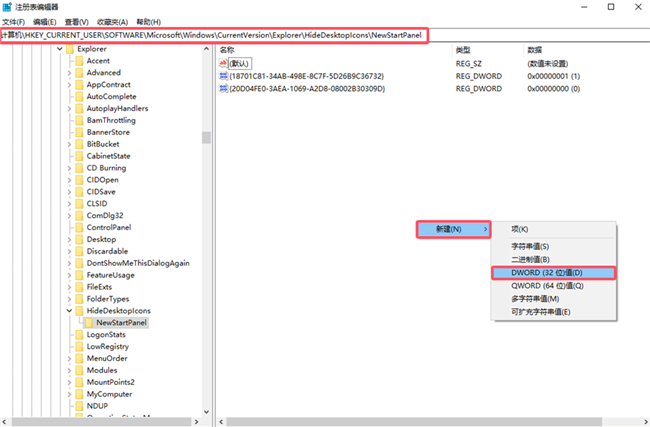Select the (默认) string value icon
Image resolution: width=650 pixels, height=427 pixels.
tap(224, 63)
